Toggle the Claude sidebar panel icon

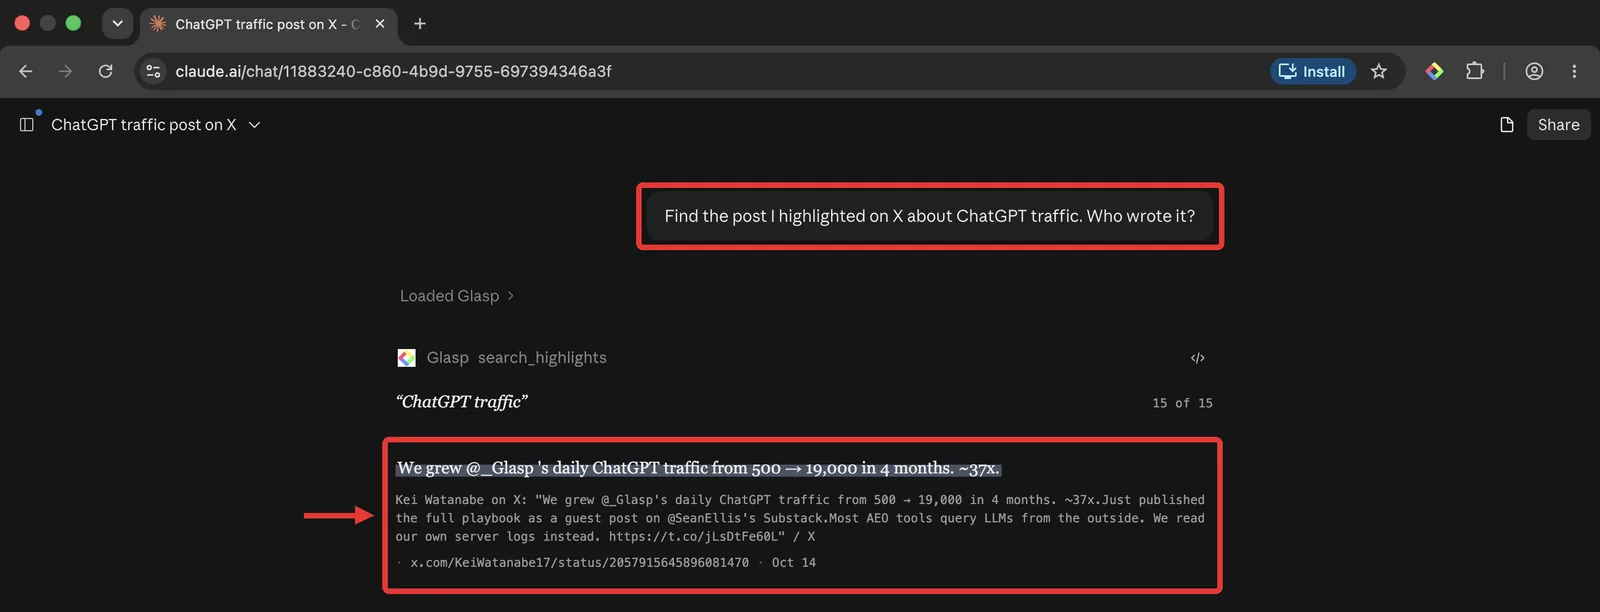tap(27, 125)
